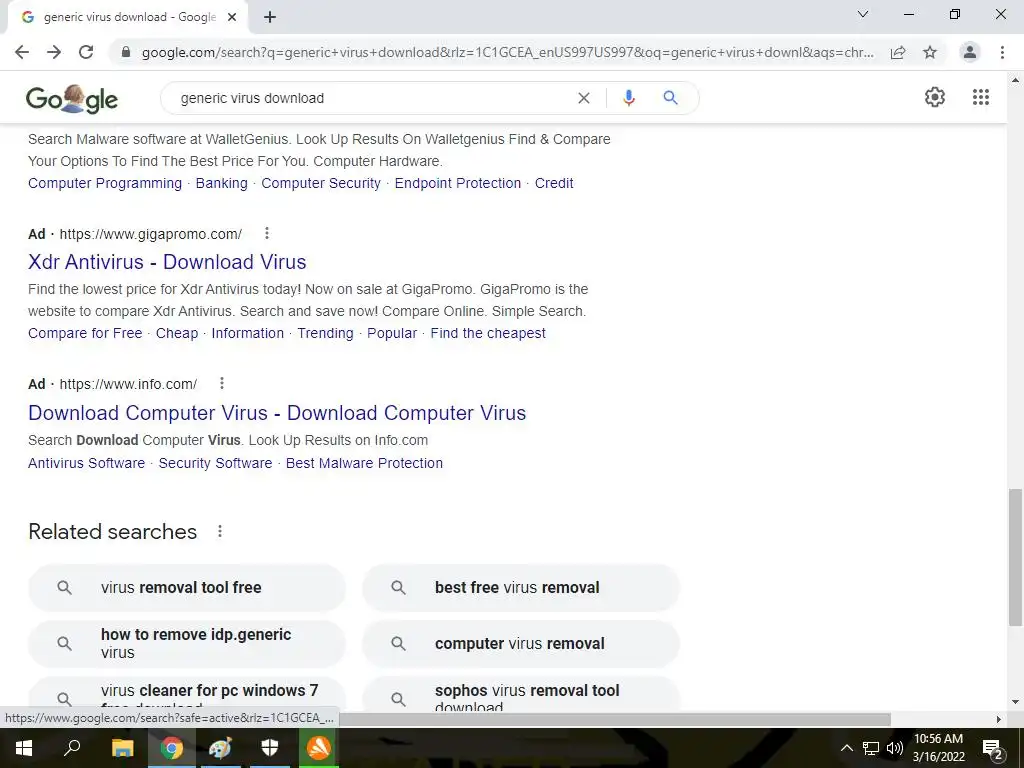Select related search computer virus removal

[x=520, y=644]
